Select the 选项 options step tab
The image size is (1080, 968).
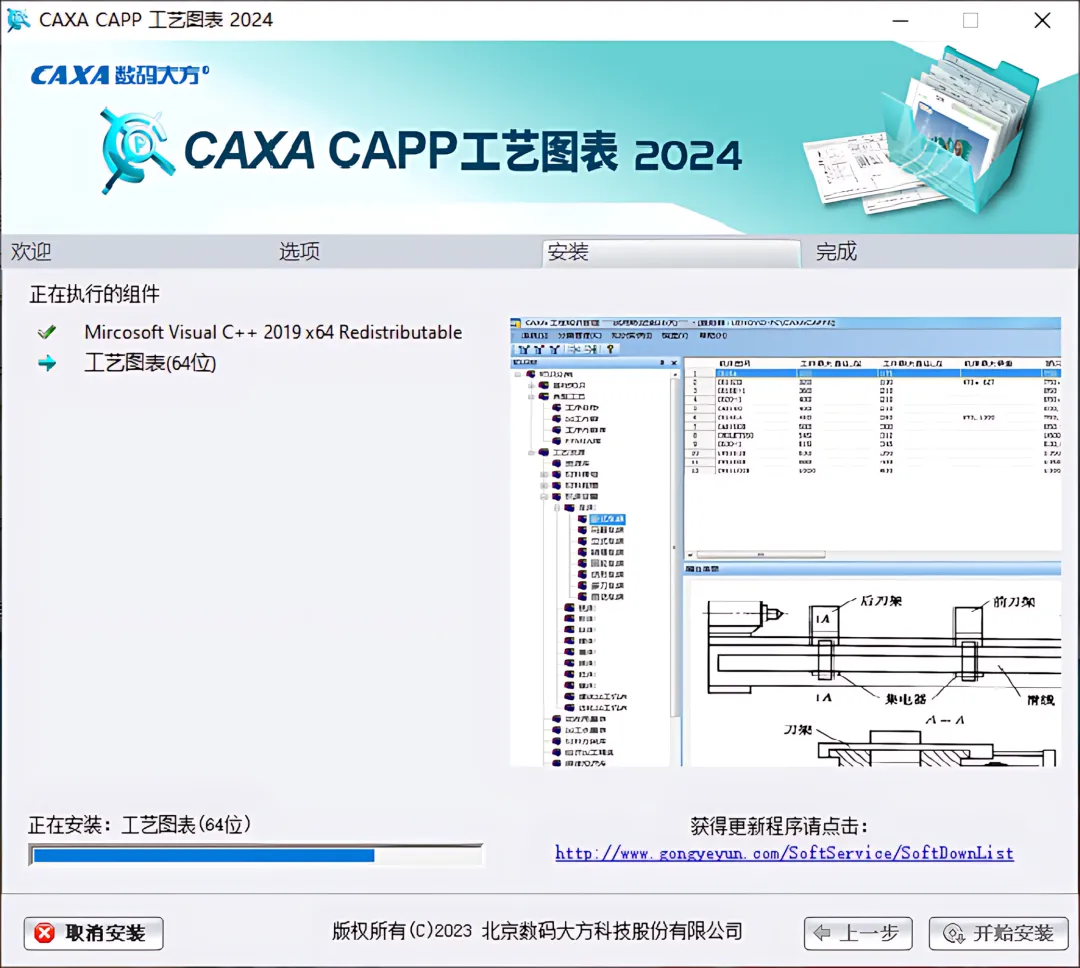(300, 251)
